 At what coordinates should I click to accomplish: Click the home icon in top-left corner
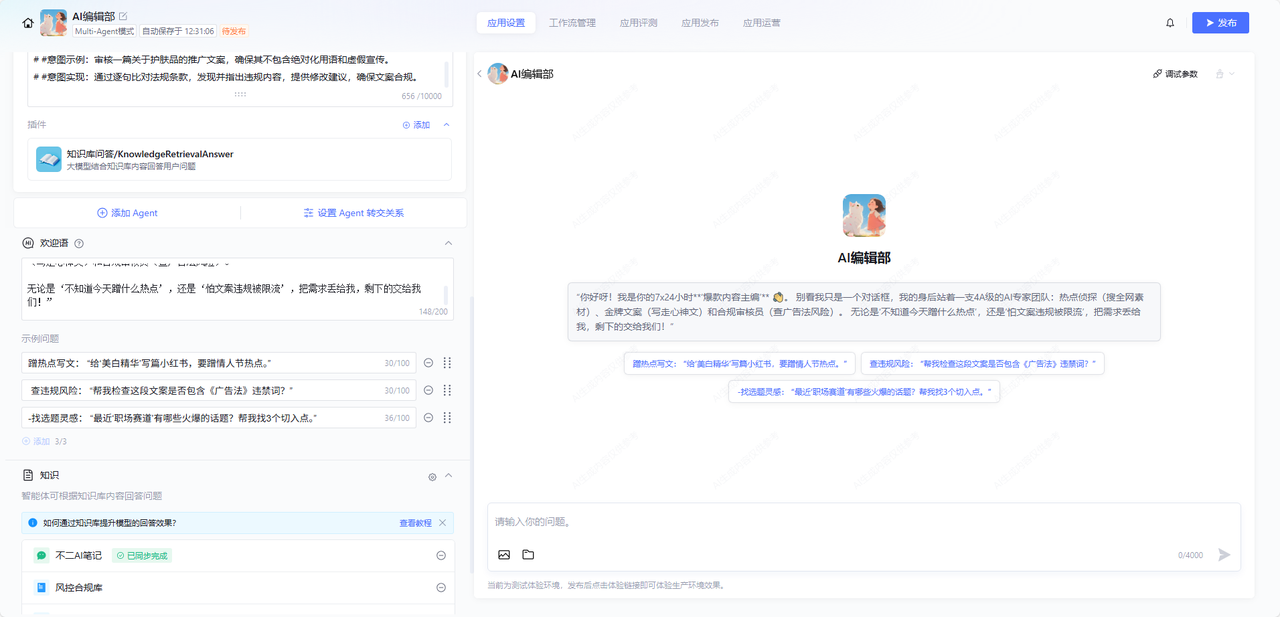click(27, 22)
